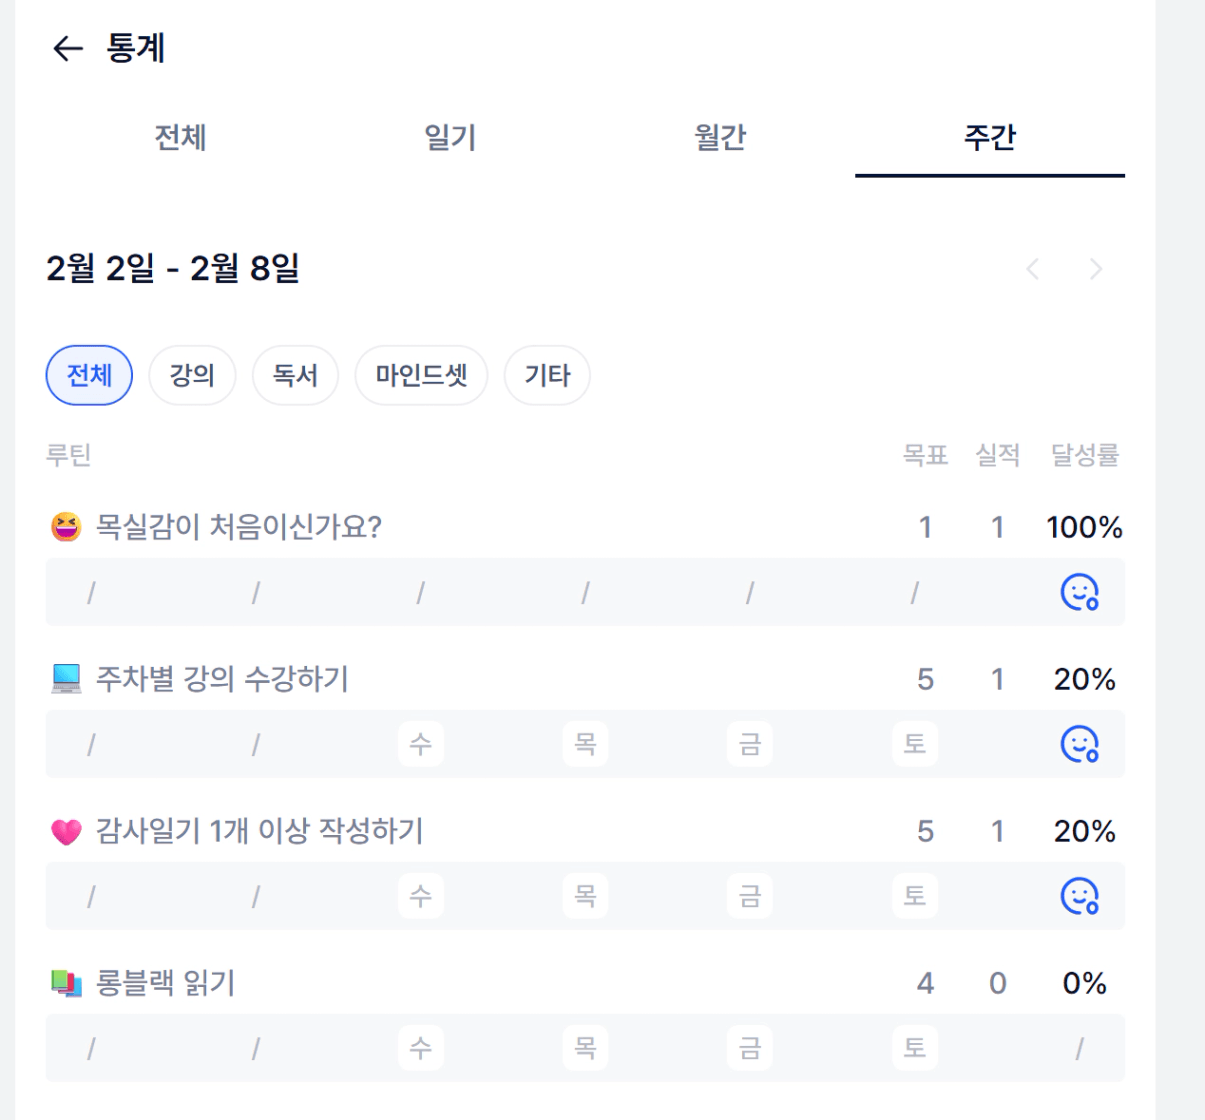
Task: Select the 기타 filter chip
Action: tap(547, 375)
